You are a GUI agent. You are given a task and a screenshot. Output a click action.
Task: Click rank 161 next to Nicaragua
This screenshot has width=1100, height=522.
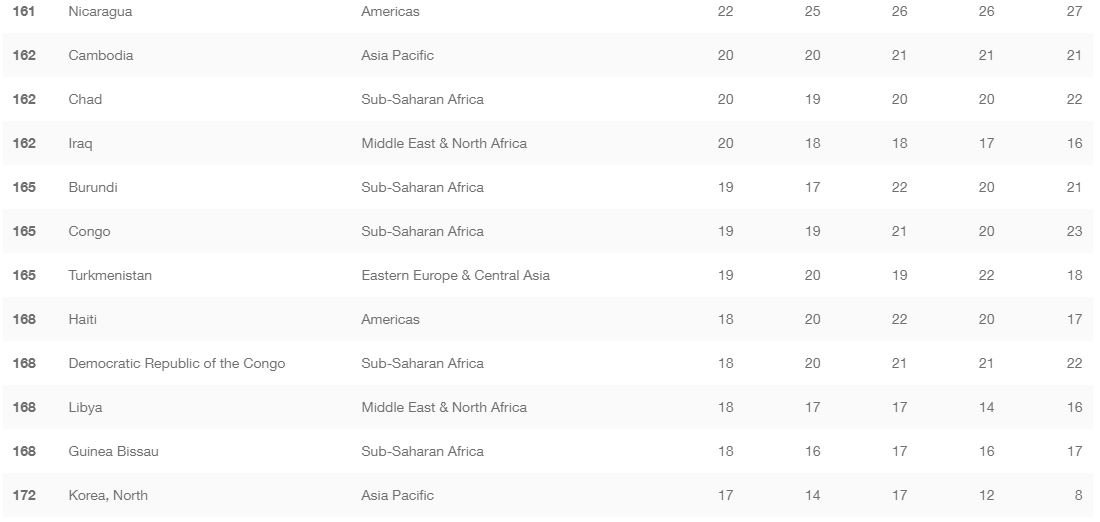(24, 12)
